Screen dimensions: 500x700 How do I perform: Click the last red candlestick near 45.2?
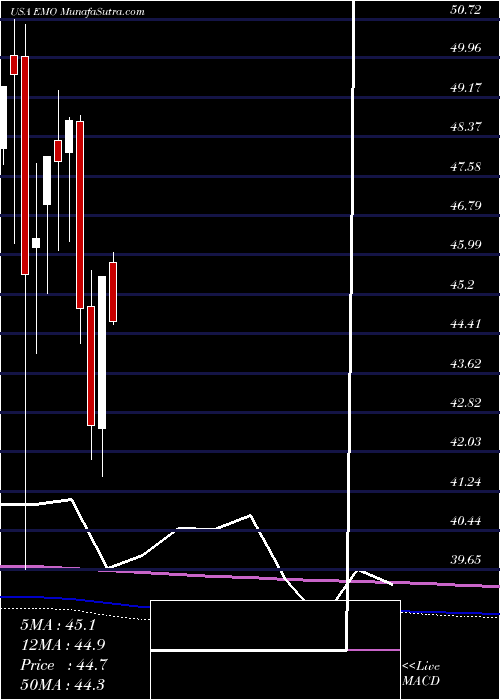113,292
